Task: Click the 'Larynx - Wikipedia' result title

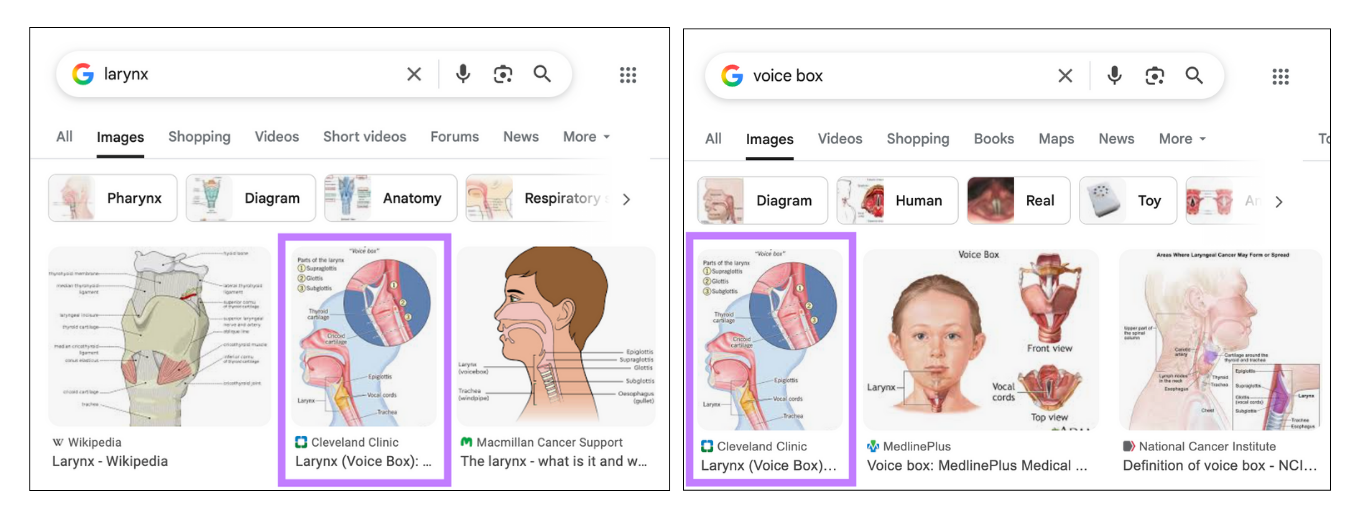Action: pos(110,461)
